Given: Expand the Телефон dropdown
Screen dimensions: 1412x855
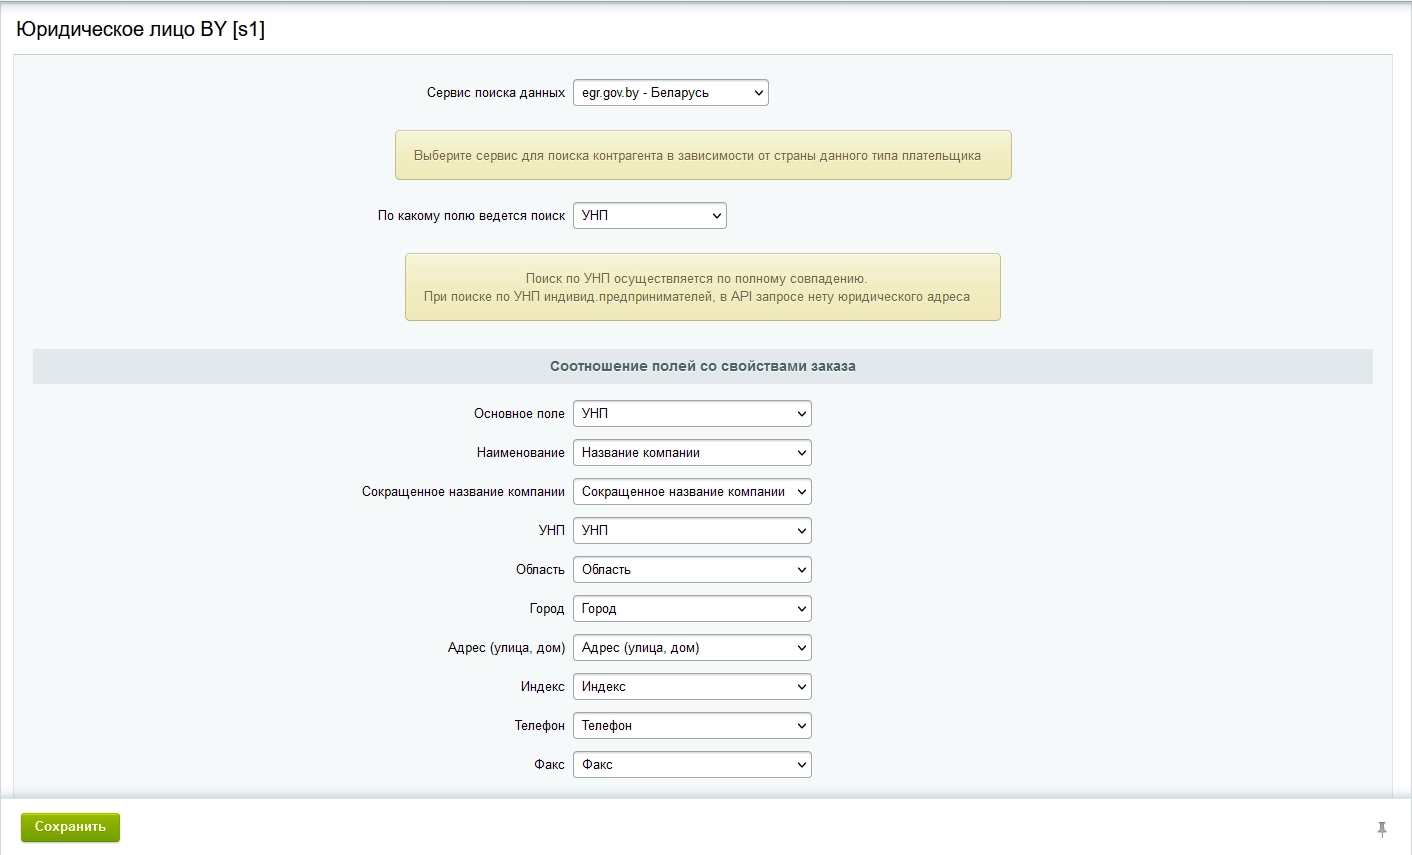Looking at the screenshot, I should [x=691, y=726].
